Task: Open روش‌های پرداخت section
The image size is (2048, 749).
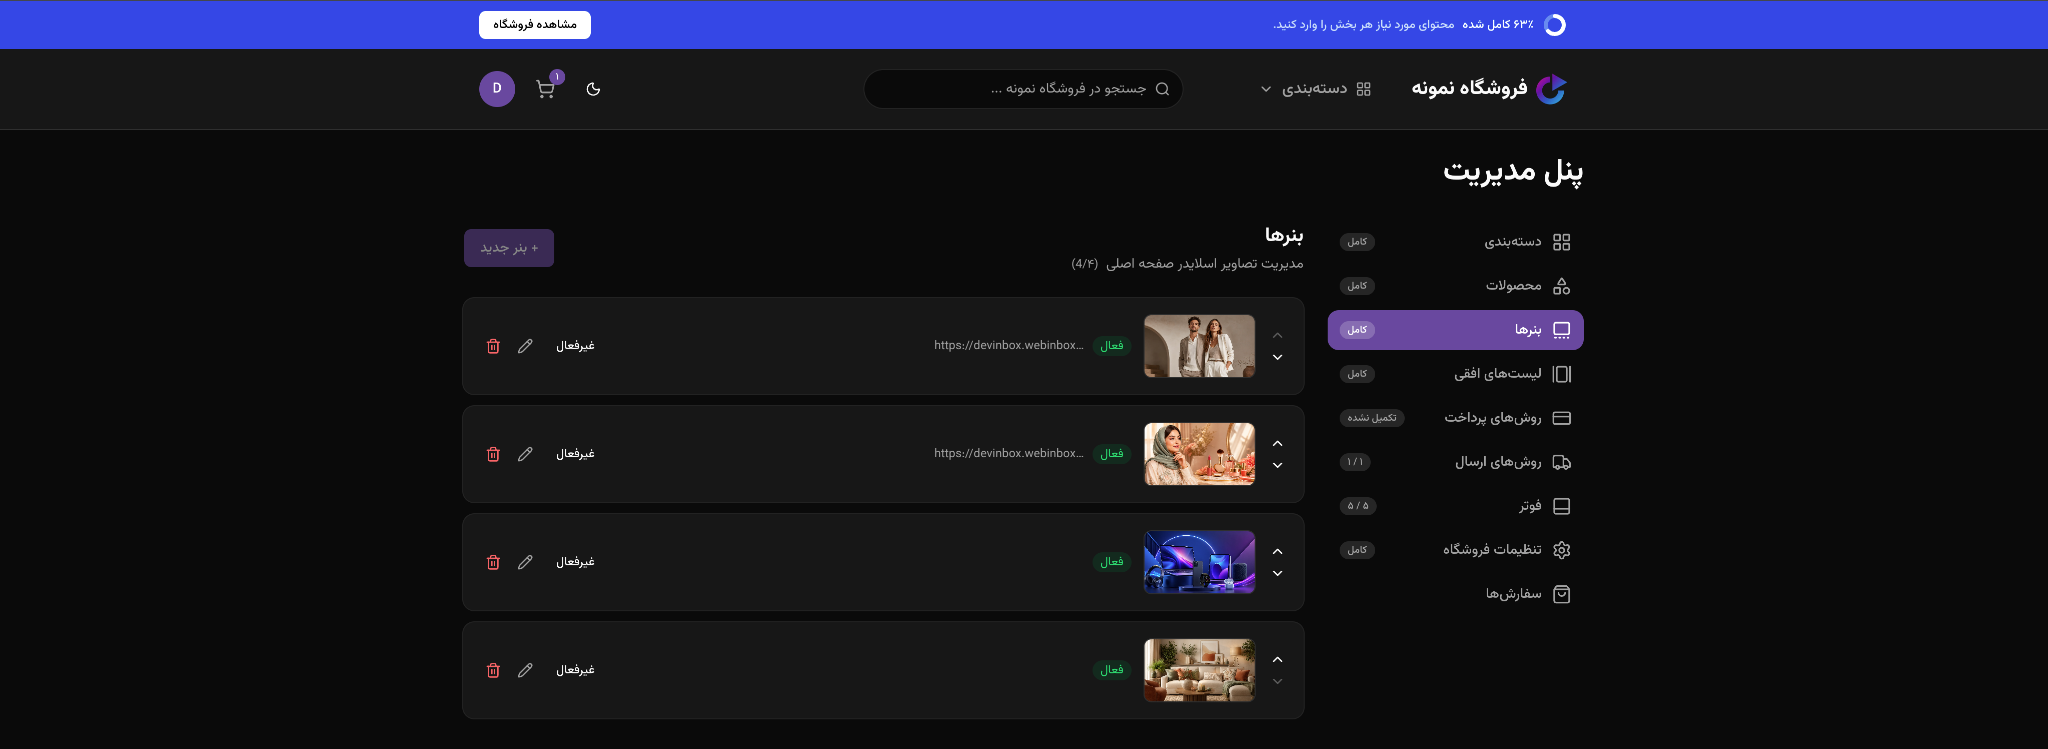Action: (x=1456, y=418)
